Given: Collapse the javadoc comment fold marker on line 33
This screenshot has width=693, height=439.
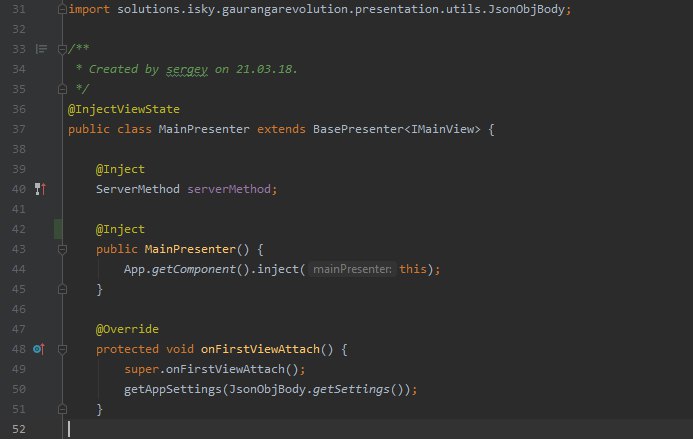Looking at the screenshot, I should pos(62,49).
